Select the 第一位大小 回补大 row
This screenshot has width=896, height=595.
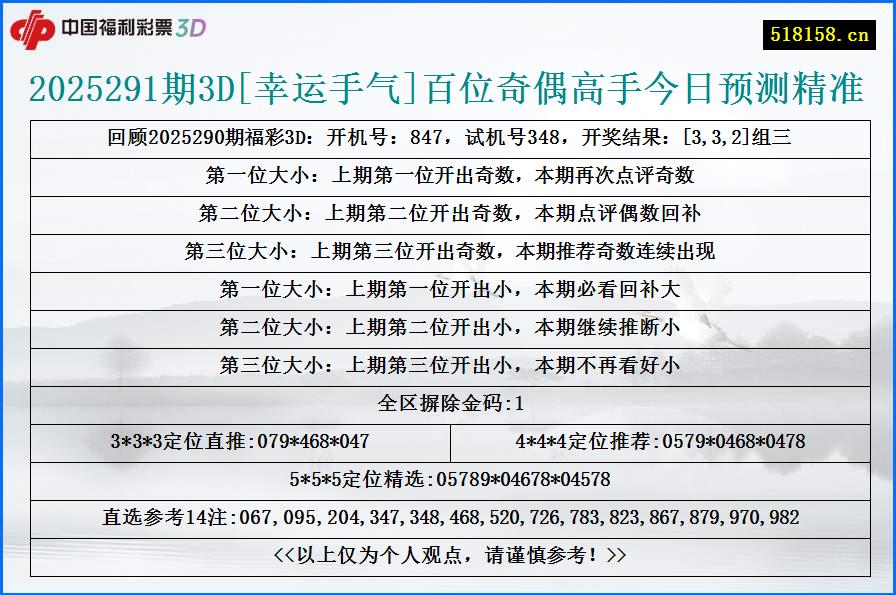(448, 284)
